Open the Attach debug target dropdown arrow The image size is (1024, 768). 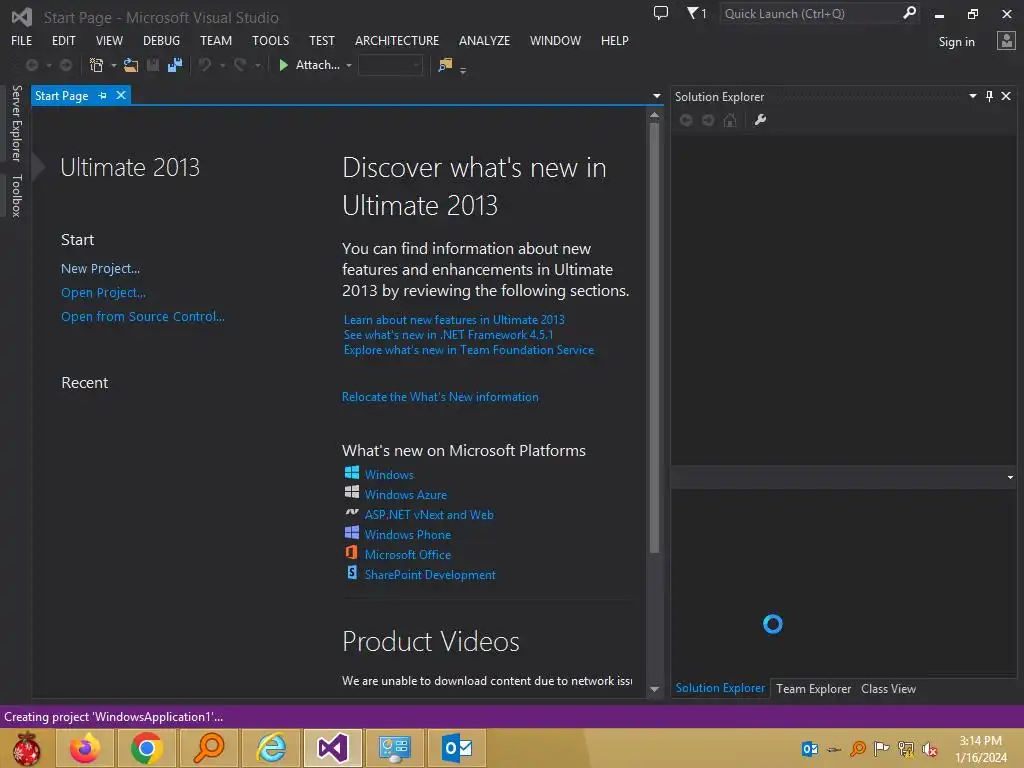click(x=349, y=65)
